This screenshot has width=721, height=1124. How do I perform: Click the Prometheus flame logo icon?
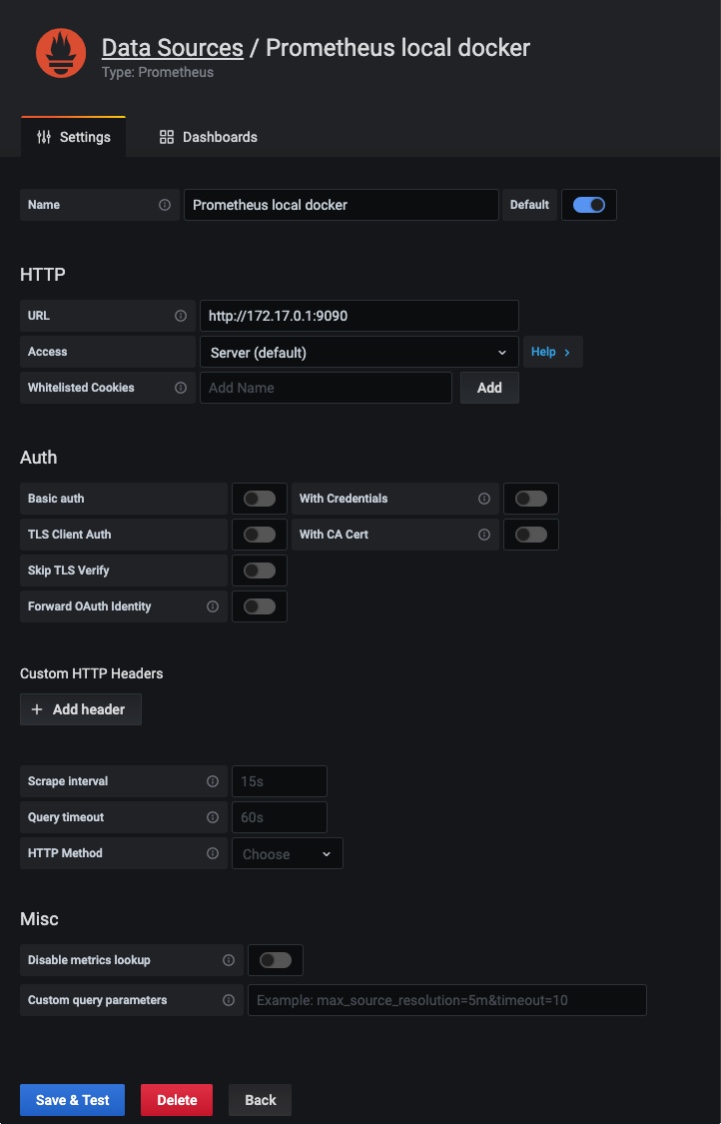[61, 53]
